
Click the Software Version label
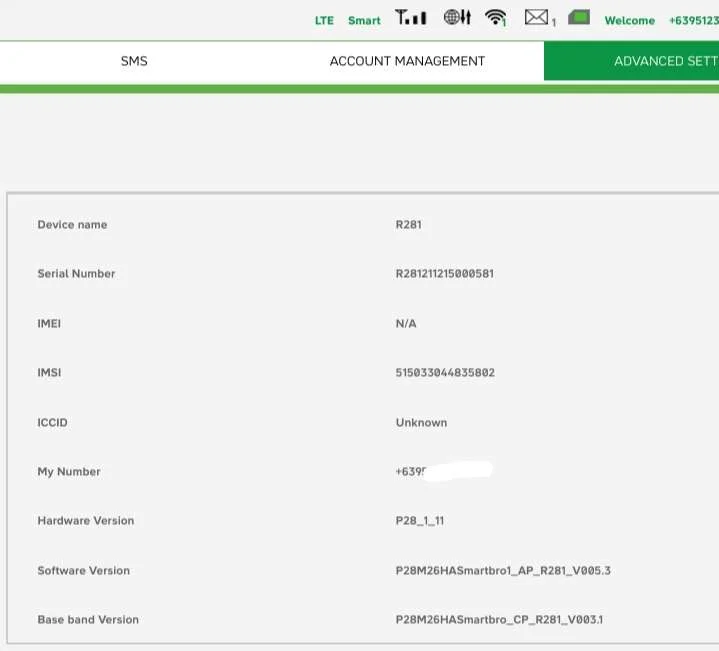click(x=83, y=571)
